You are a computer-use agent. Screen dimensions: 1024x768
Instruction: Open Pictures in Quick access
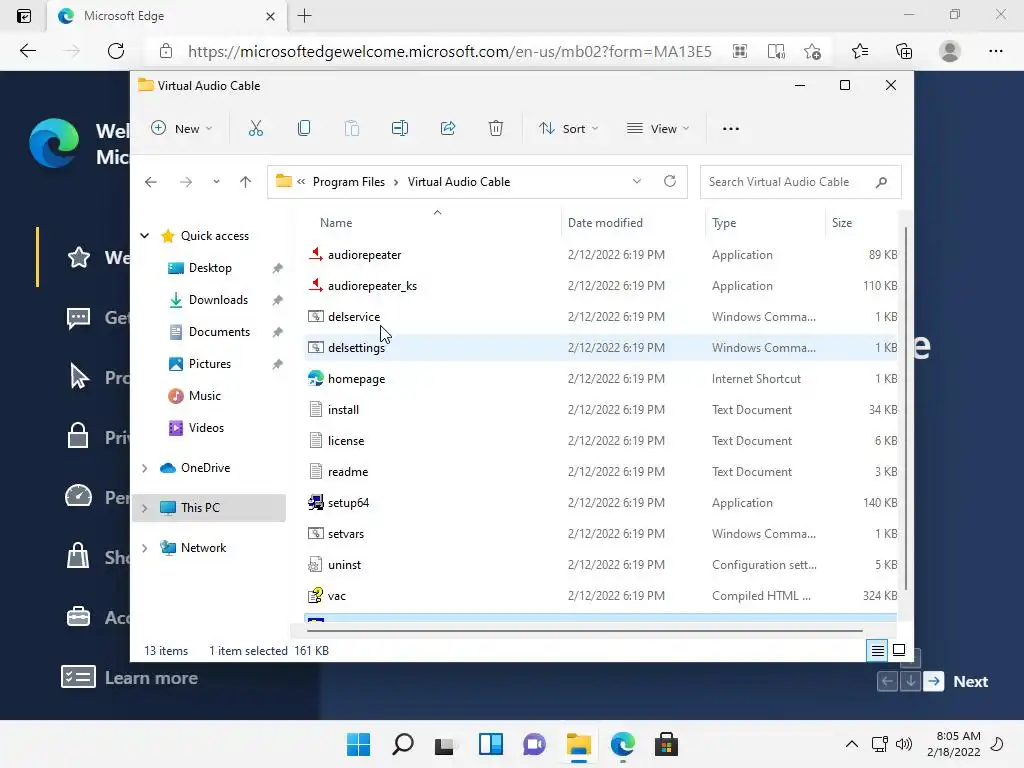coord(210,364)
